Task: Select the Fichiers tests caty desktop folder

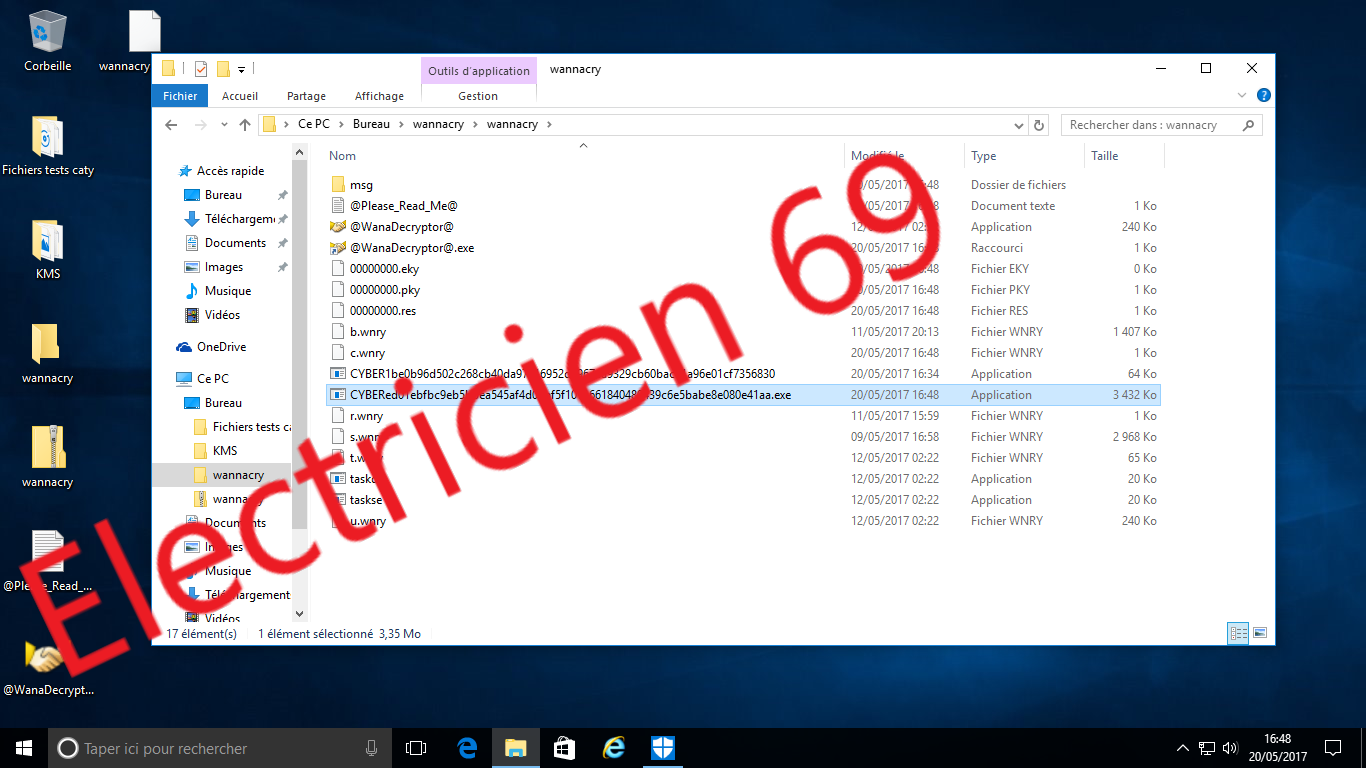Action: coord(48,146)
